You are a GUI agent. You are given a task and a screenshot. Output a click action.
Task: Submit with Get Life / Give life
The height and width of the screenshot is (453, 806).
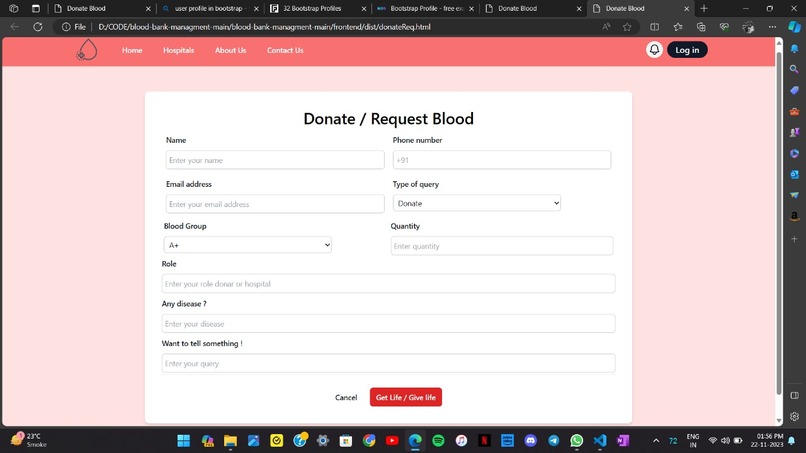point(406,397)
